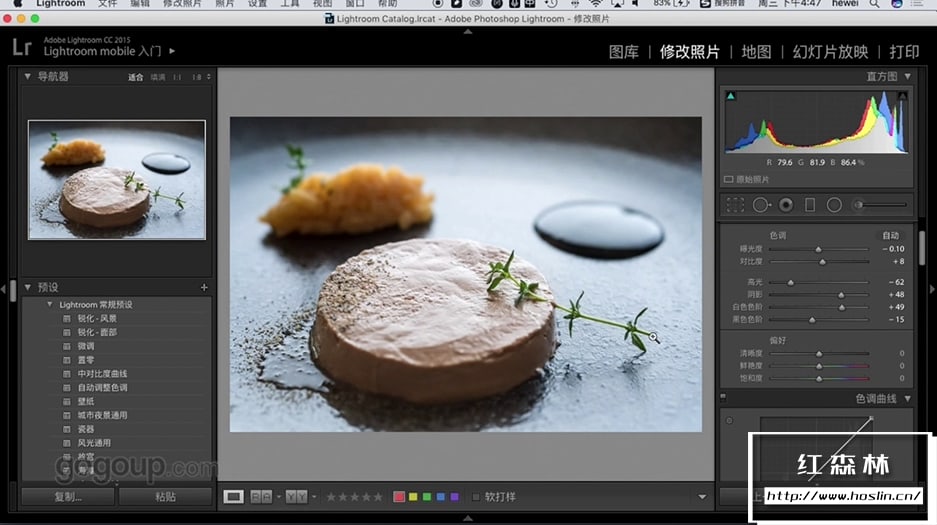This screenshot has width=937, height=525.
Task: Switch to the 地图 Map module
Action: (757, 52)
